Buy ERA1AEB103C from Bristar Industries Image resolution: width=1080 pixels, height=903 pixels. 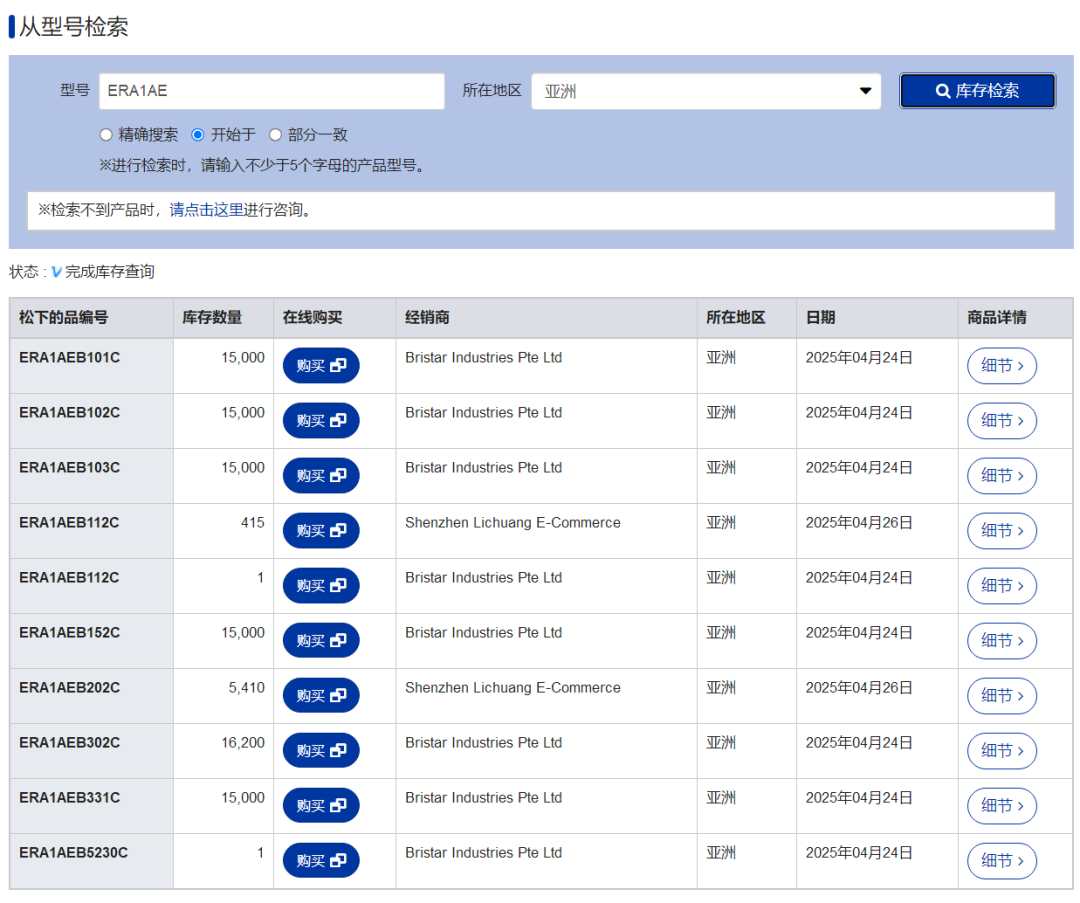pyautogui.click(x=321, y=476)
